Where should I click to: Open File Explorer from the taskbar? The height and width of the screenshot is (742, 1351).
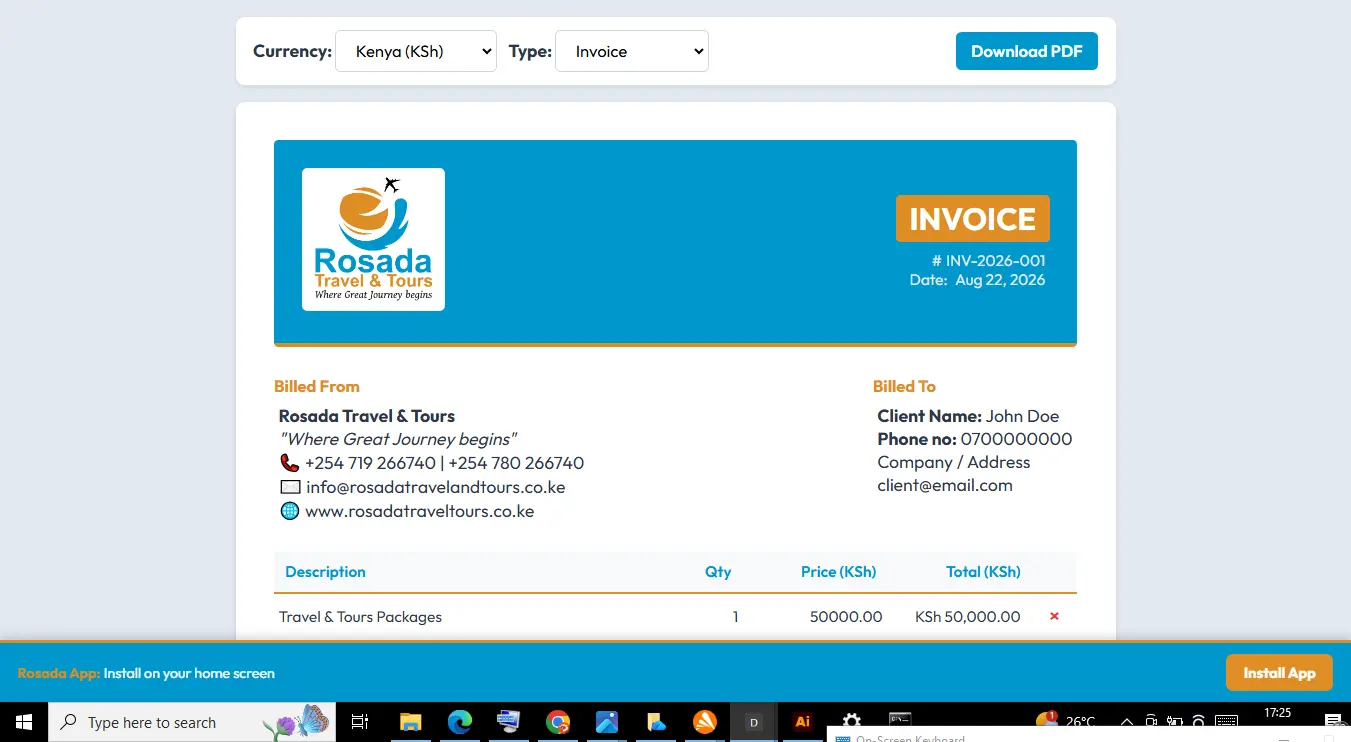click(410, 722)
